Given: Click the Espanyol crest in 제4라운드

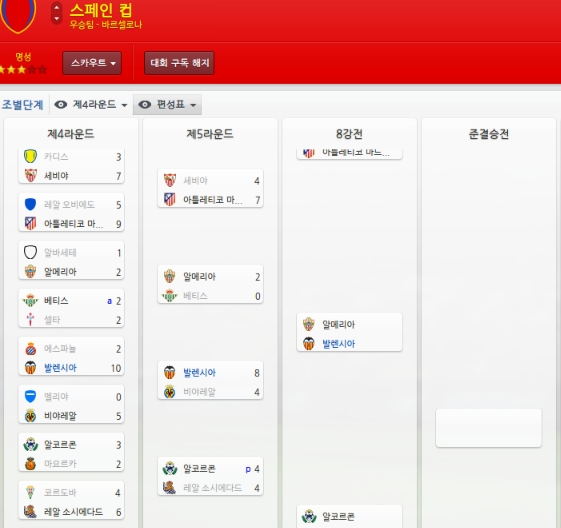Looking at the screenshot, I should [x=30, y=348].
